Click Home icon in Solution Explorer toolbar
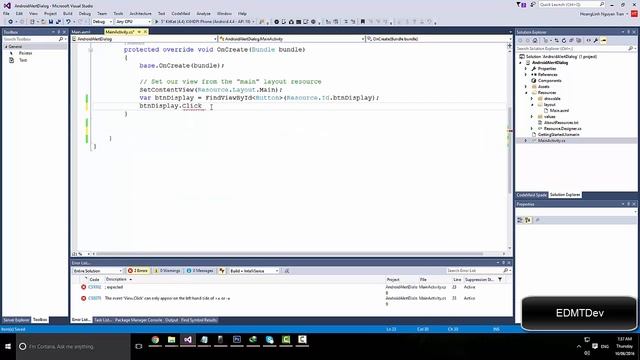Image resolution: width=640 pixels, height=360 pixels. point(535,40)
